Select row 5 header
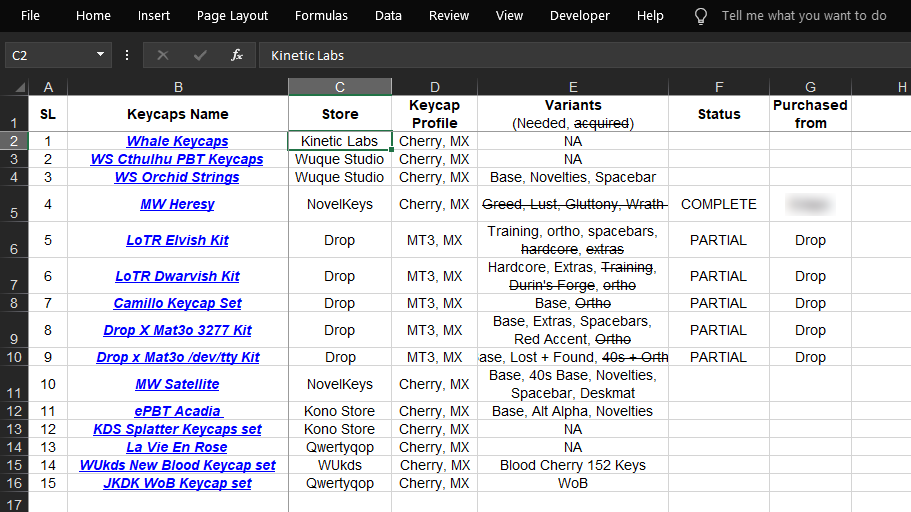Viewport: 911px width, 512px height. pos(14,204)
